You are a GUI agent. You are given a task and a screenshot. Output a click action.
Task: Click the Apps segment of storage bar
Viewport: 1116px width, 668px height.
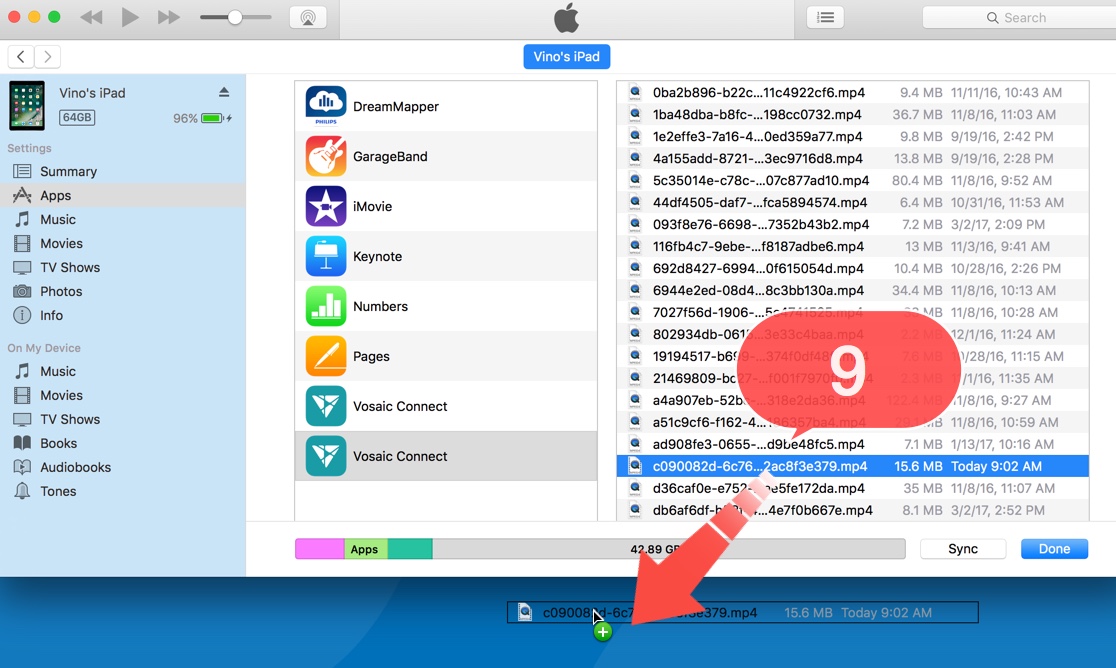pyautogui.click(x=365, y=549)
